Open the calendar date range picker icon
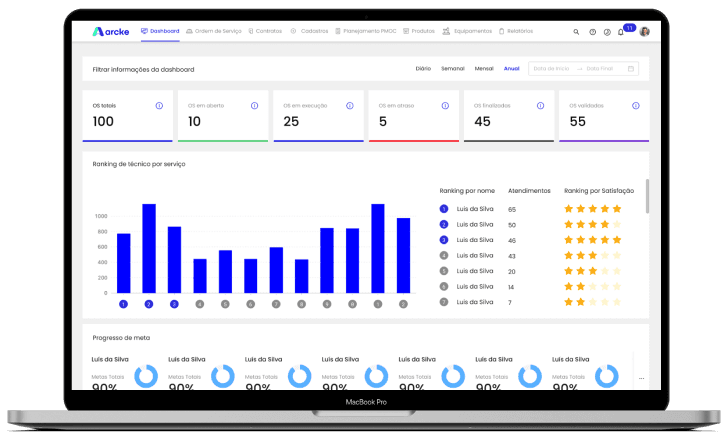This screenshot has height=442, width=728. (630, 69)
